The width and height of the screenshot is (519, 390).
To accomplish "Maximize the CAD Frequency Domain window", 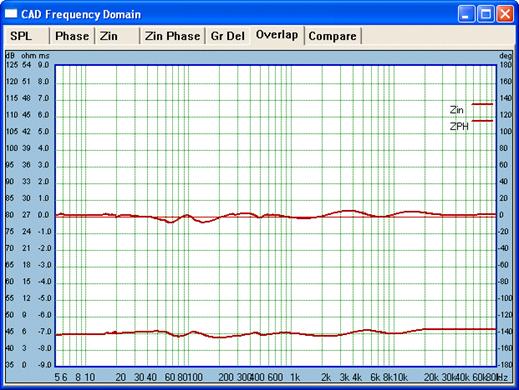I will tap(485, 14).
